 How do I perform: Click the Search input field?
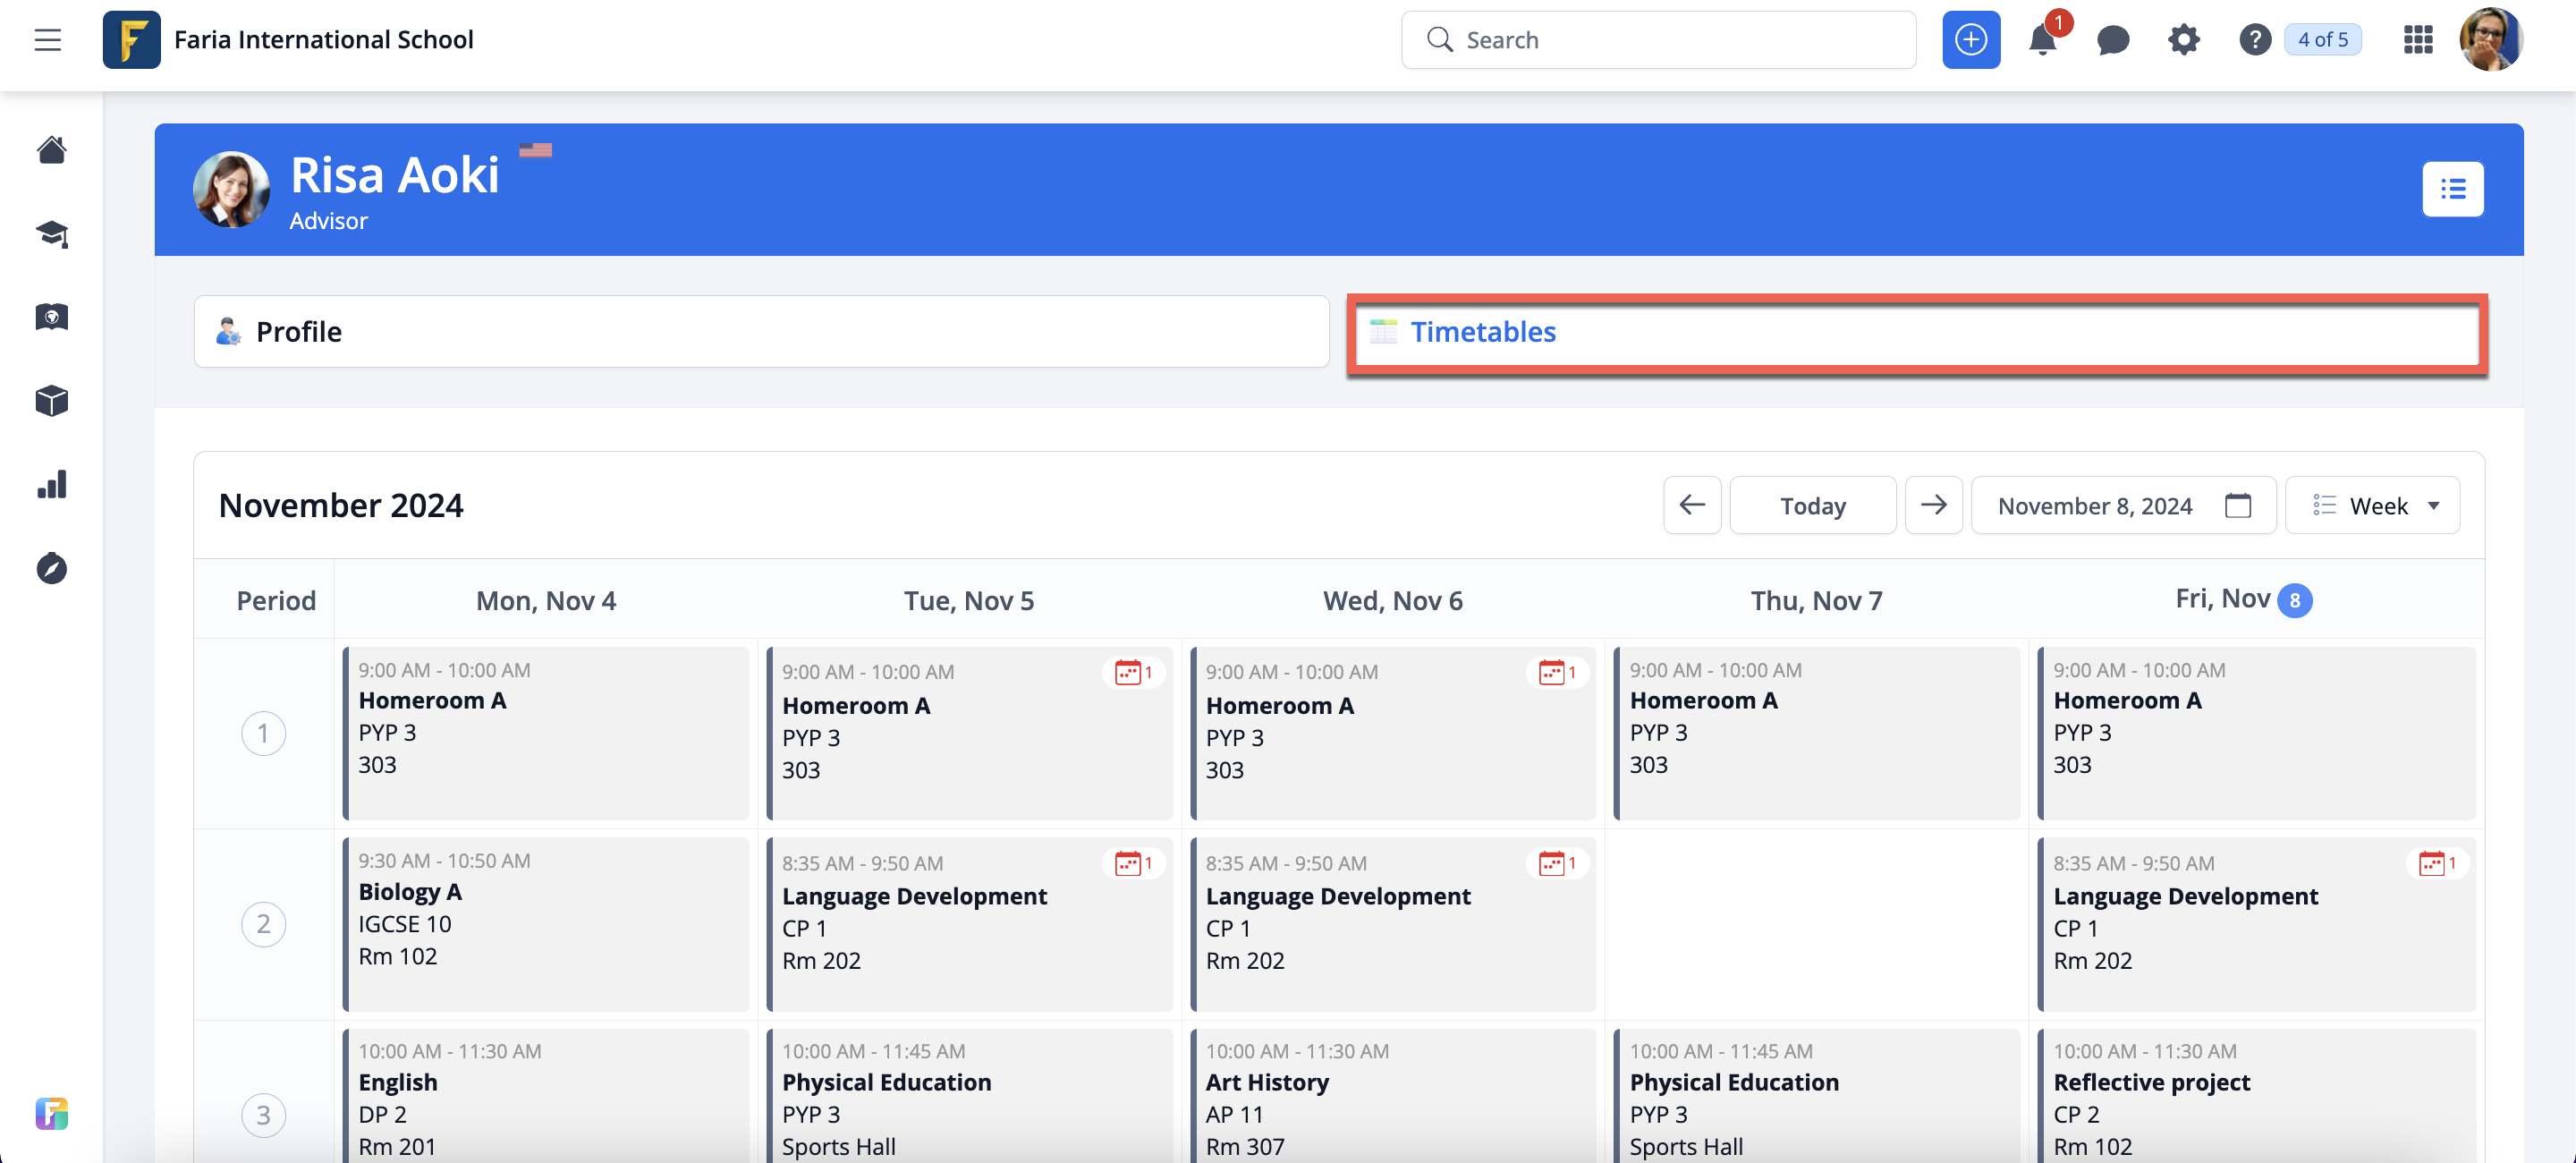[1660, 40]
